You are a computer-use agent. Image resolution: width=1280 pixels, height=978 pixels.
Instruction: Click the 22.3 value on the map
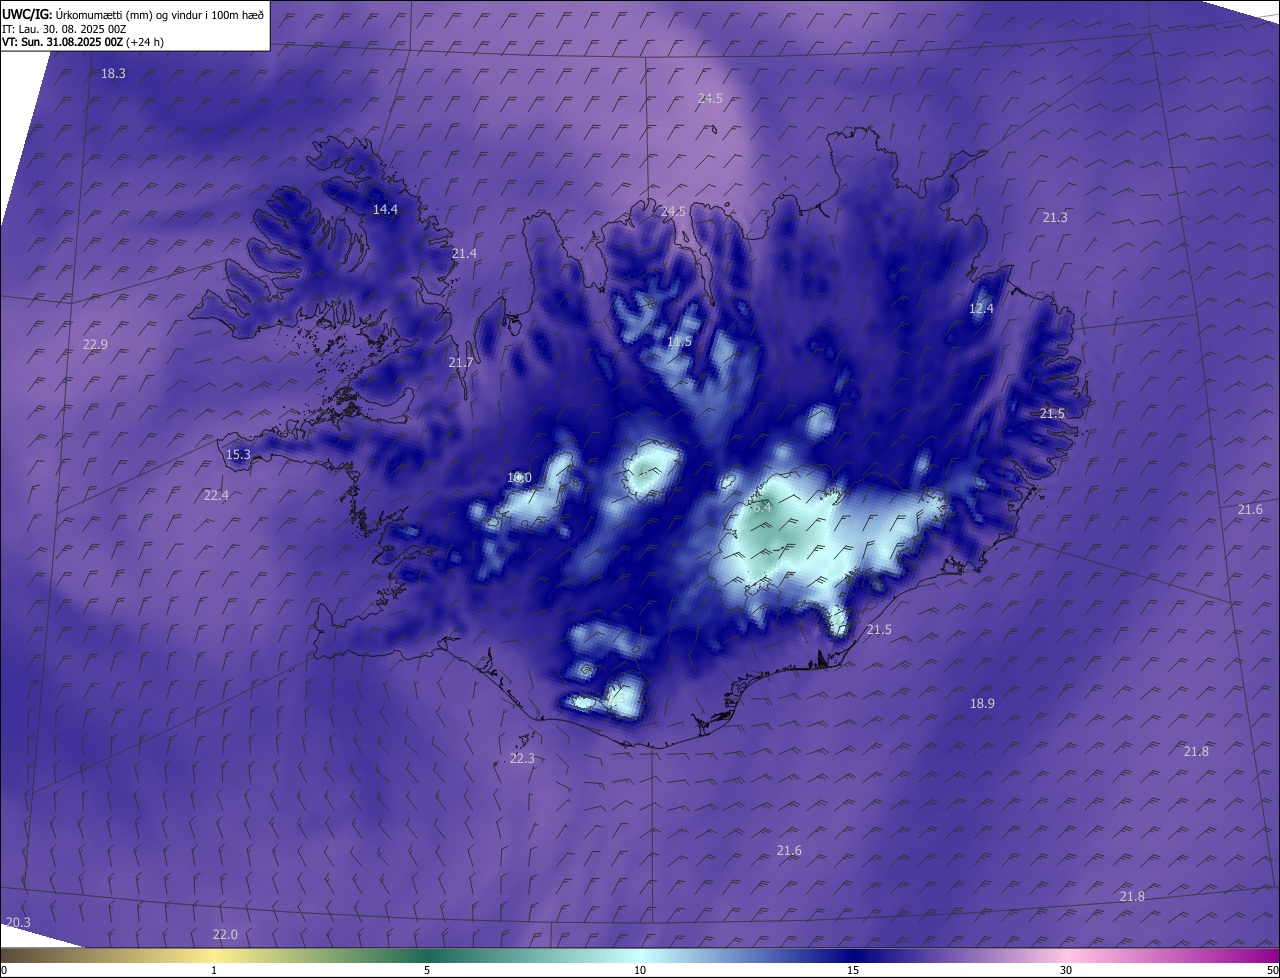point(522,759)
